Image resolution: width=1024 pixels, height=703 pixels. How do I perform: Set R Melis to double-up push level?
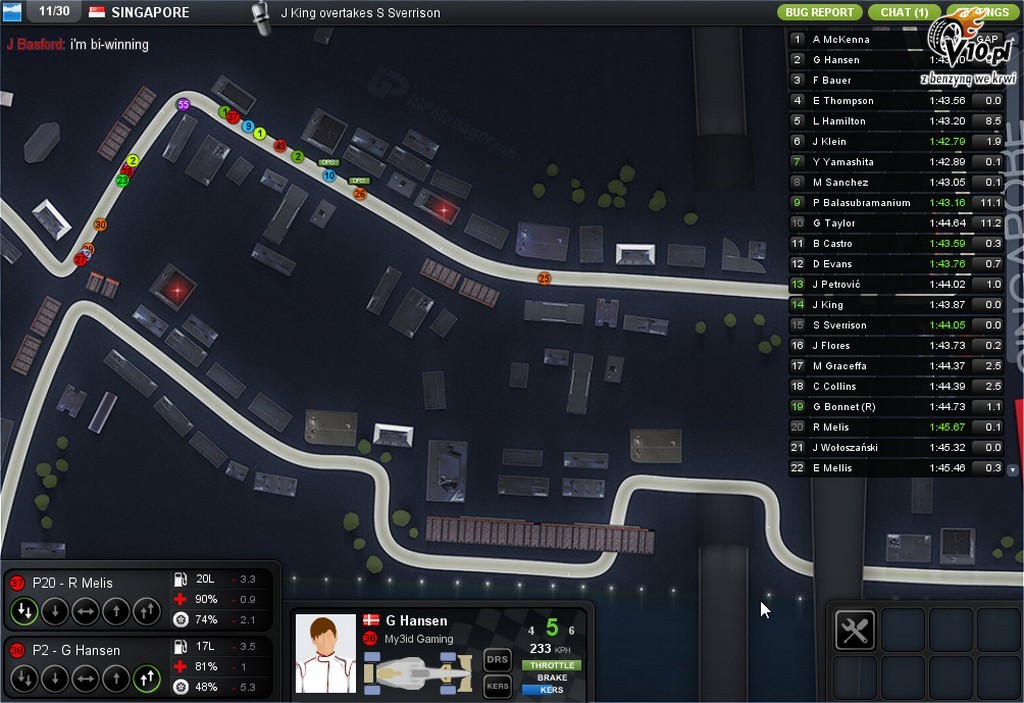147,611
